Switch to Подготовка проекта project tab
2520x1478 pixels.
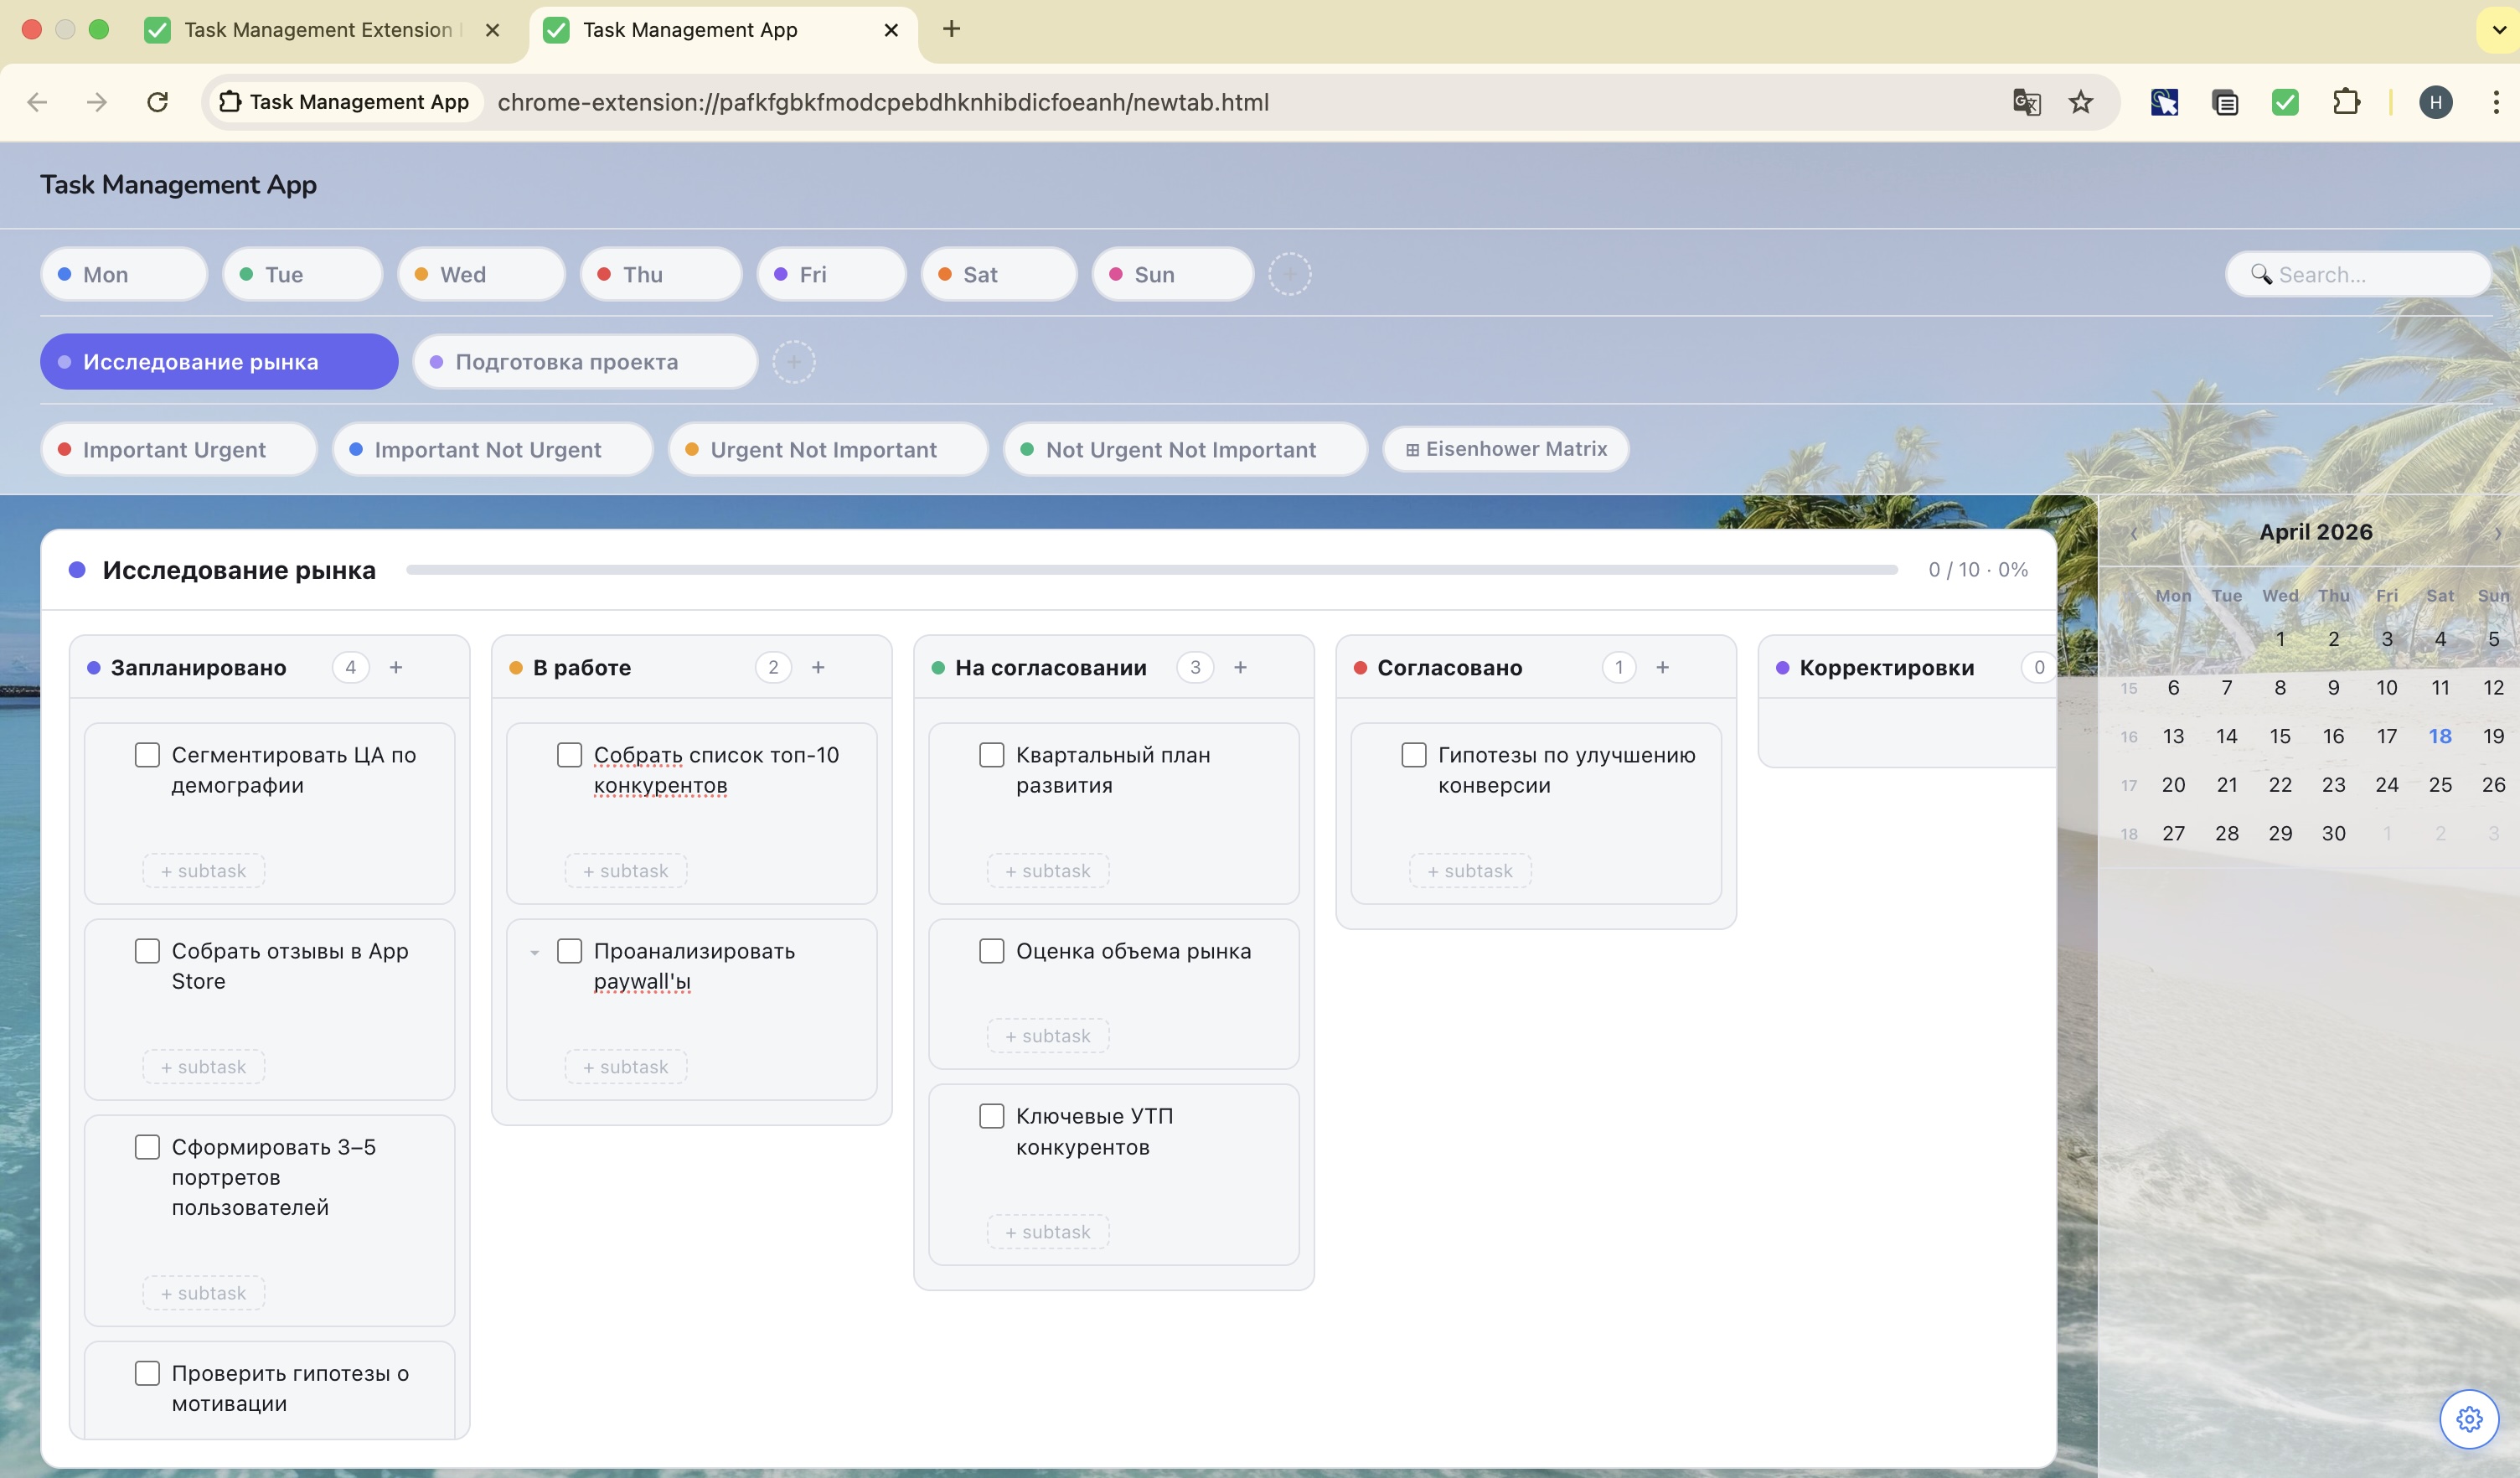pos(585,362)
